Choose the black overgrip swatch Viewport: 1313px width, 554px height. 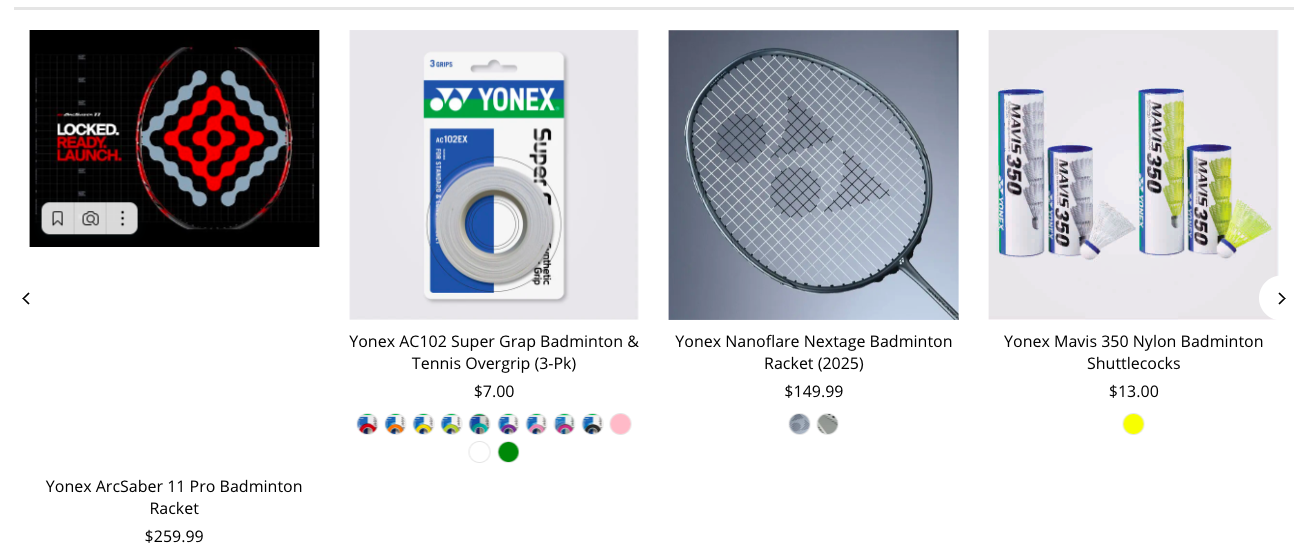(592, 424)
